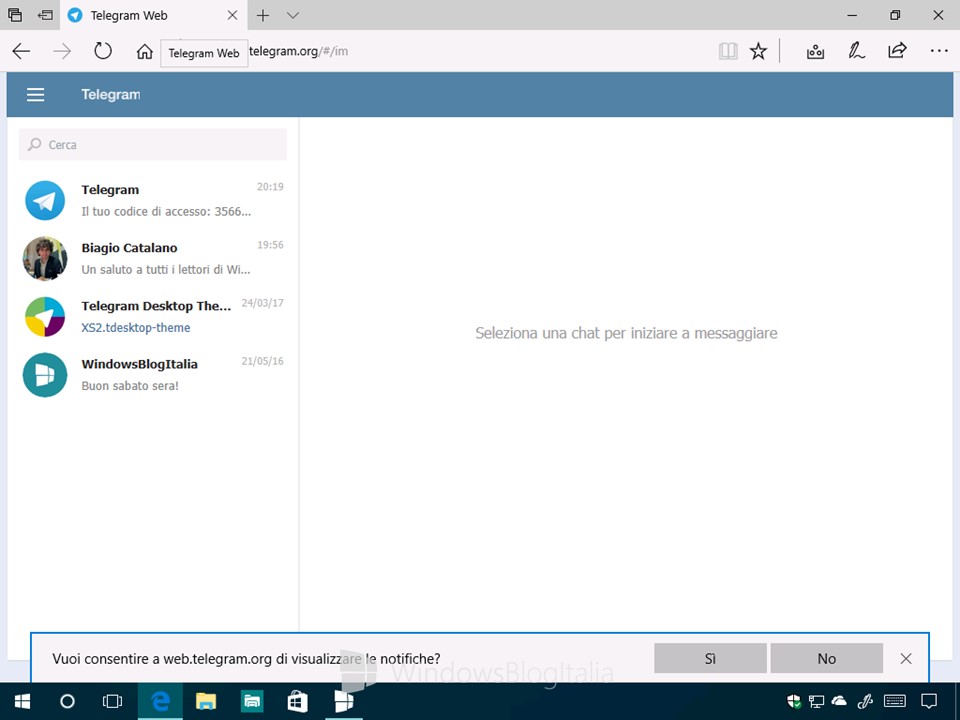Open the XS2.tdesktop-theme file link
Viewport: 960px width, 720px height.
(x=136, y=328)
